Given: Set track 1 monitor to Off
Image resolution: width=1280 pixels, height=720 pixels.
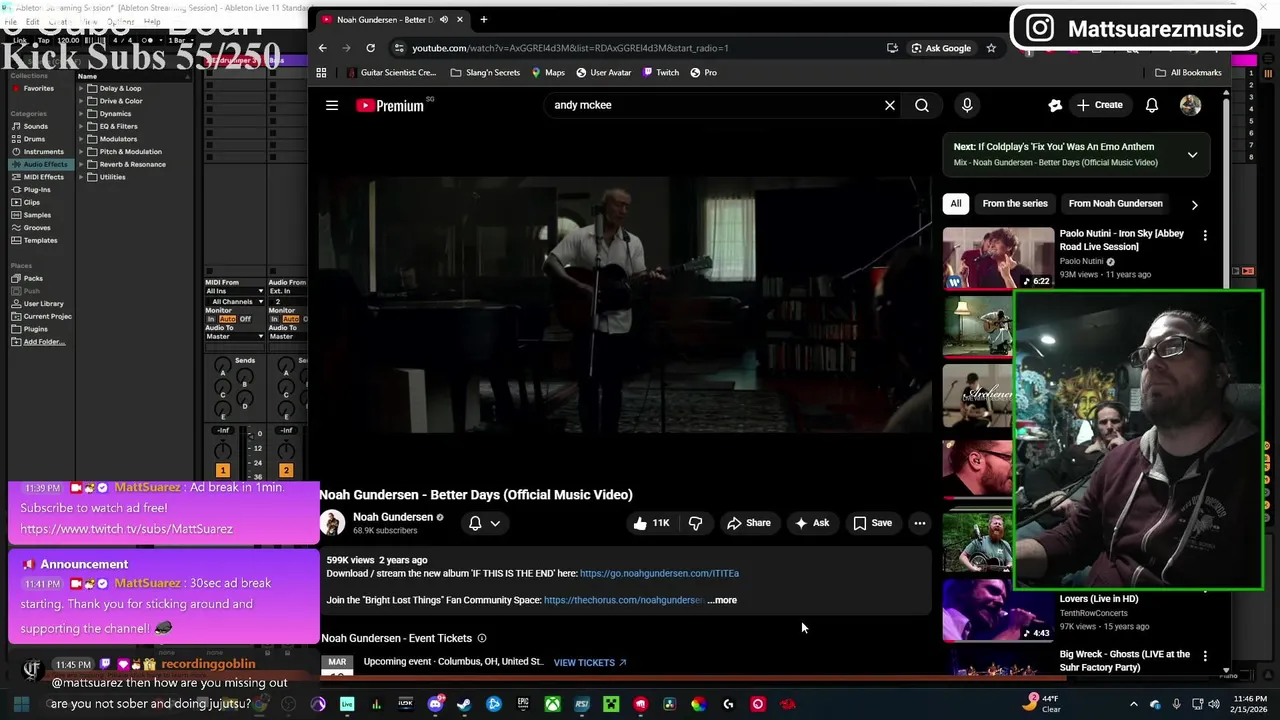Looking at the screenshot, I should (x=245, y=319).
